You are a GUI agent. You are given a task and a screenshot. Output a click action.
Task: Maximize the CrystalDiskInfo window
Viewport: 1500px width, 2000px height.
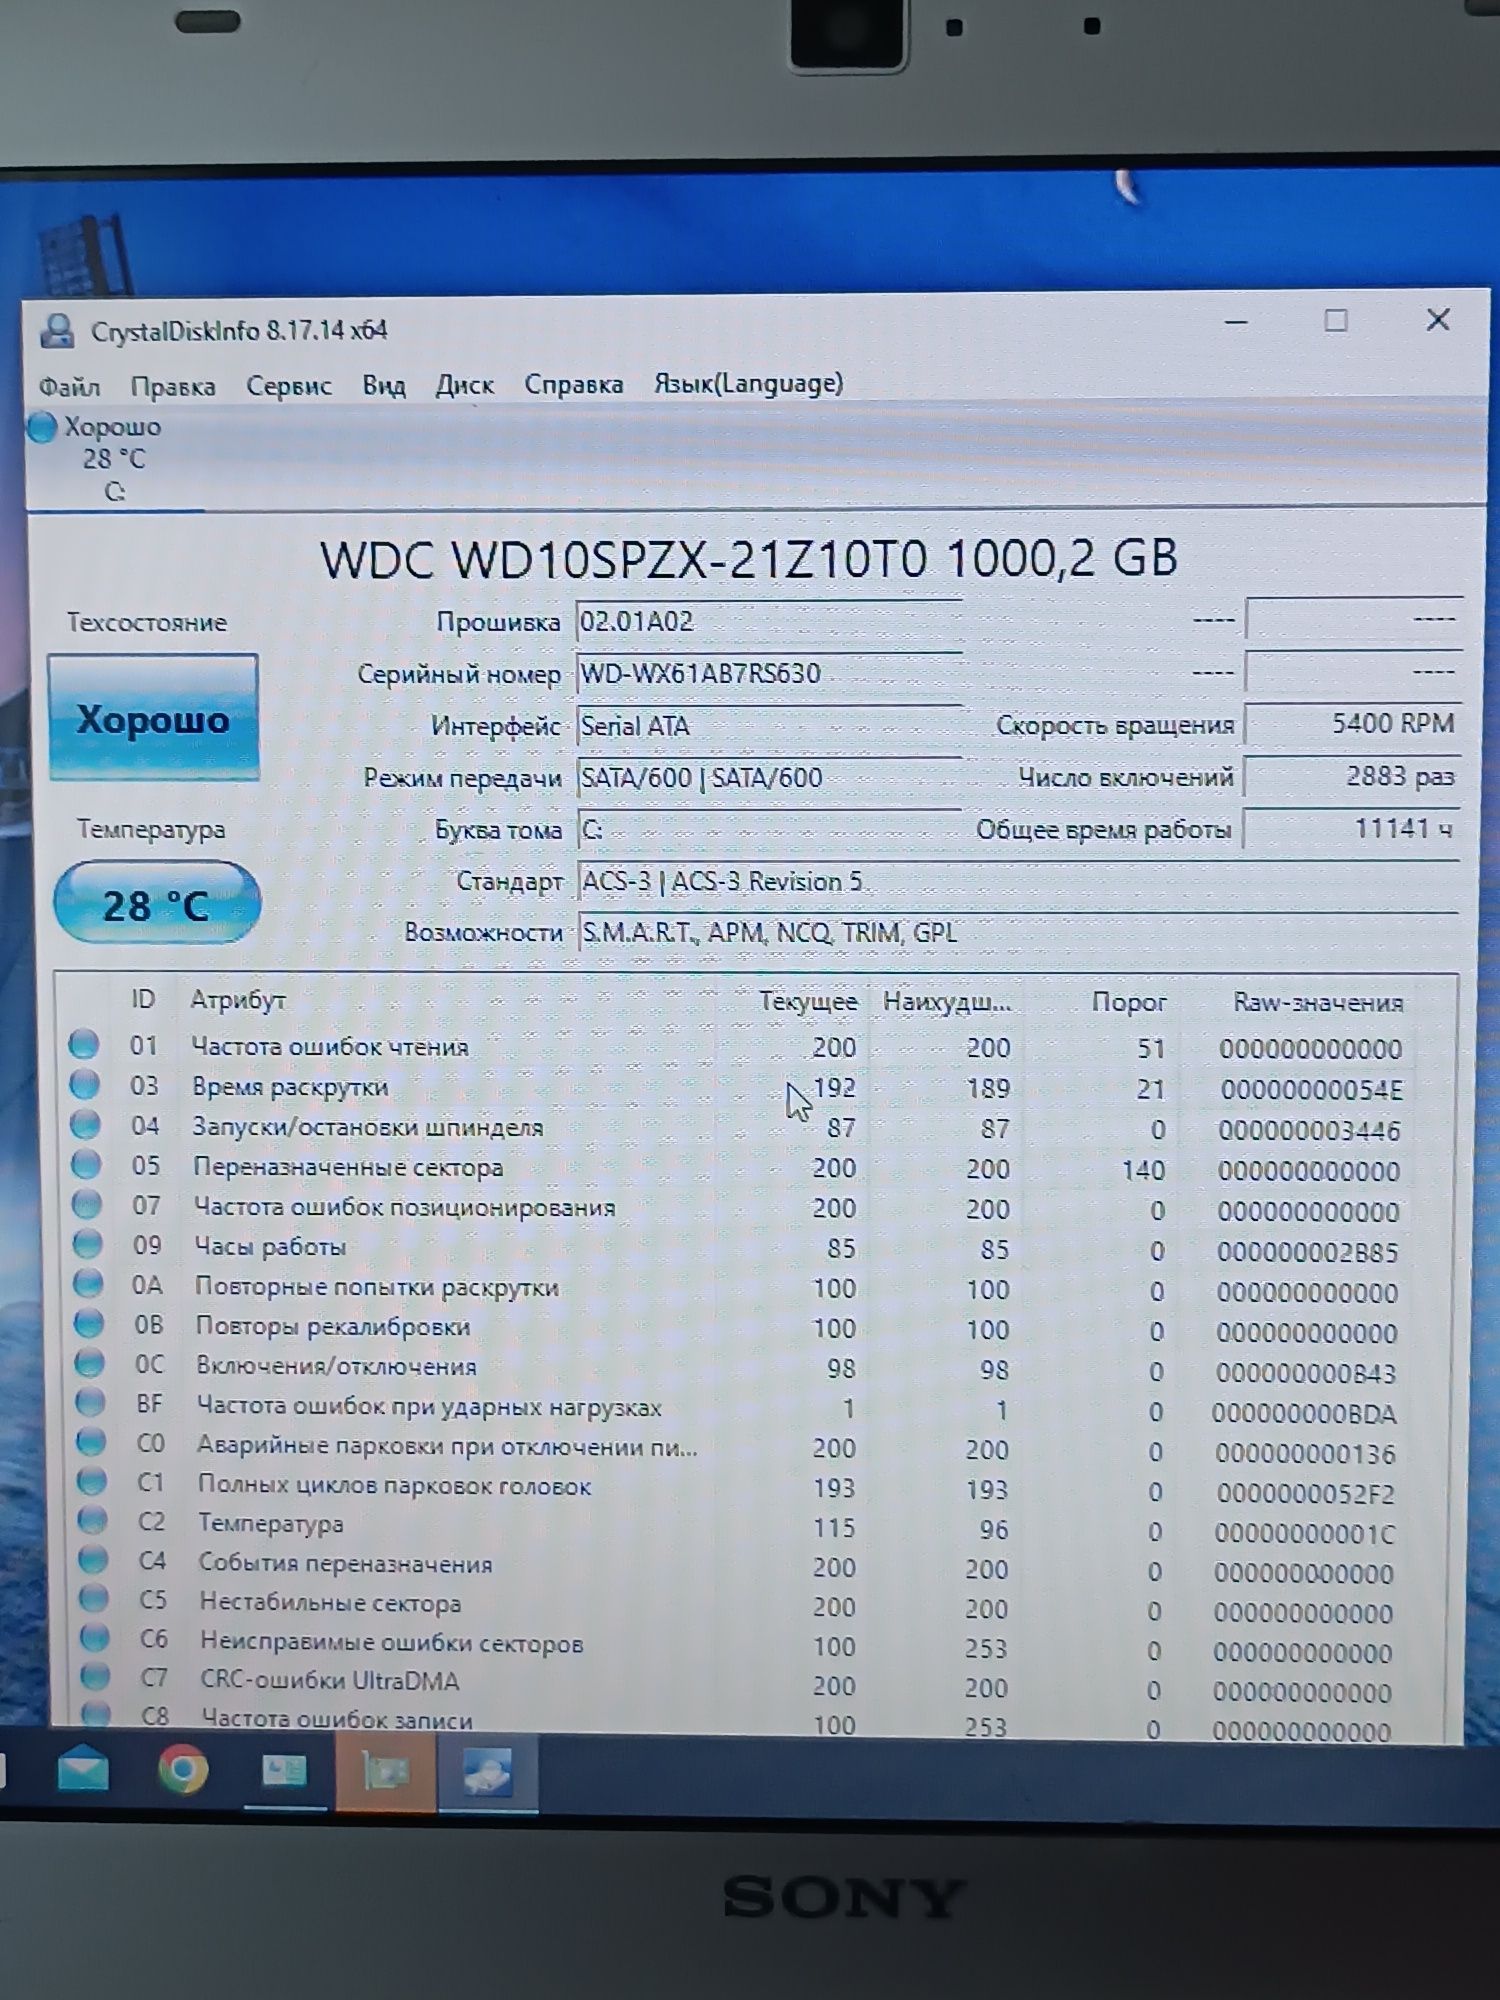[x=1336, y=321]
